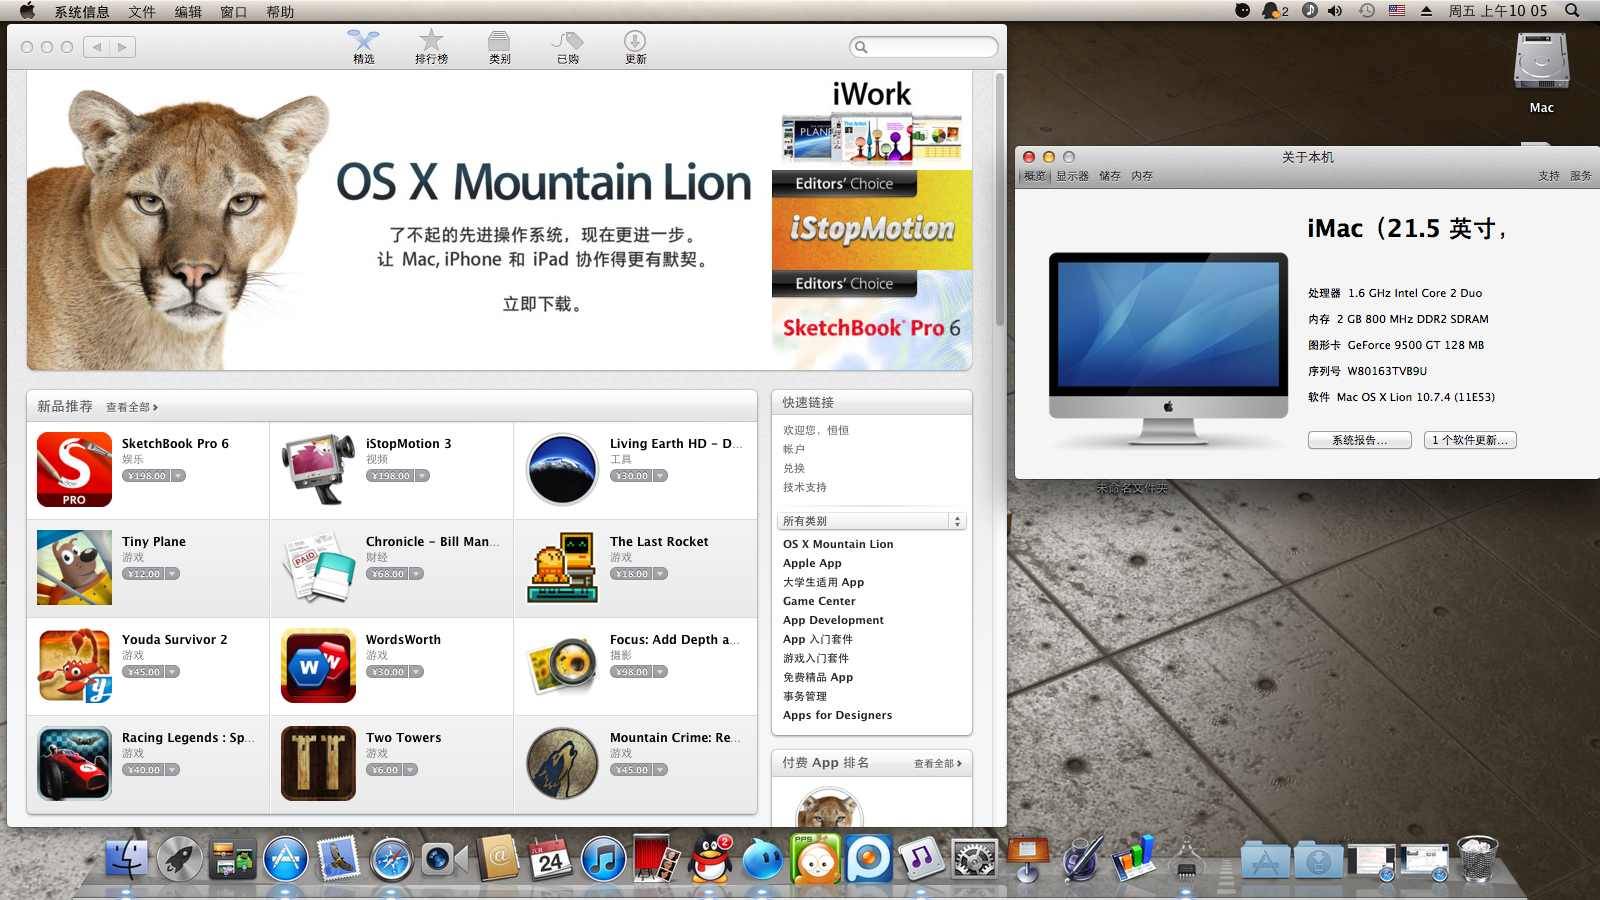Open the QQ penguin icon in Dock

(x=712, y=859)
